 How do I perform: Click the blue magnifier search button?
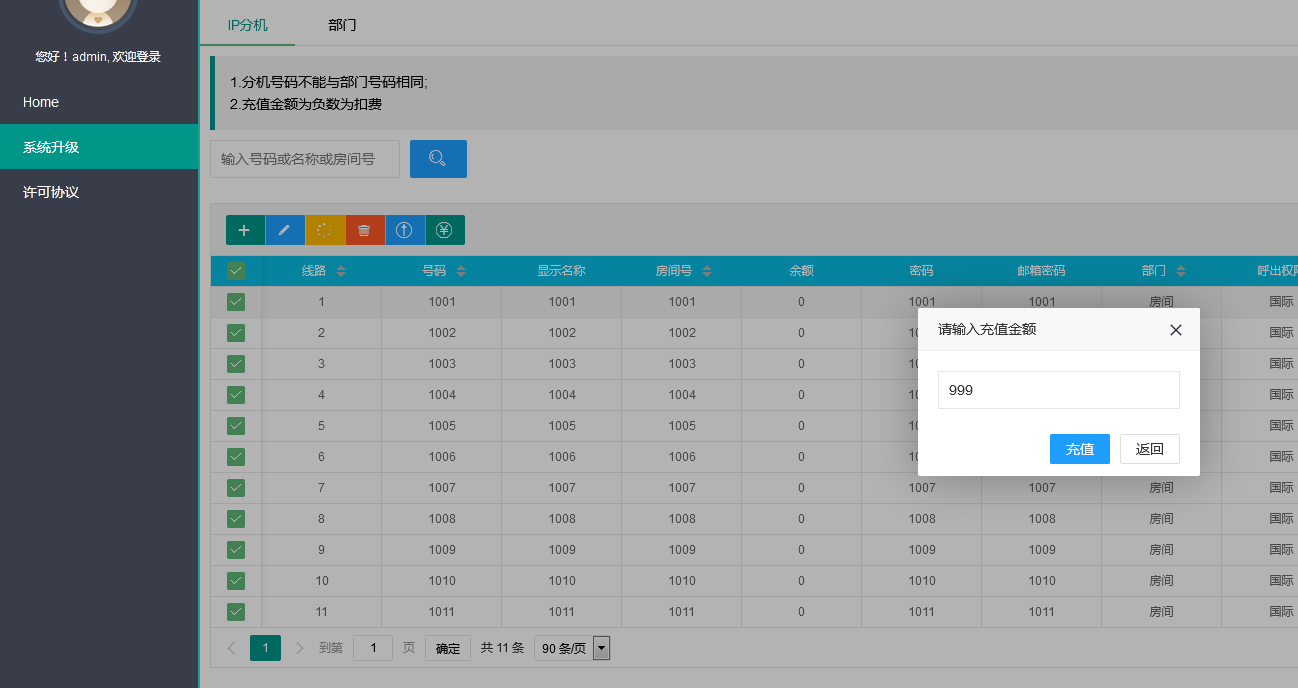(x=438, y=159)
